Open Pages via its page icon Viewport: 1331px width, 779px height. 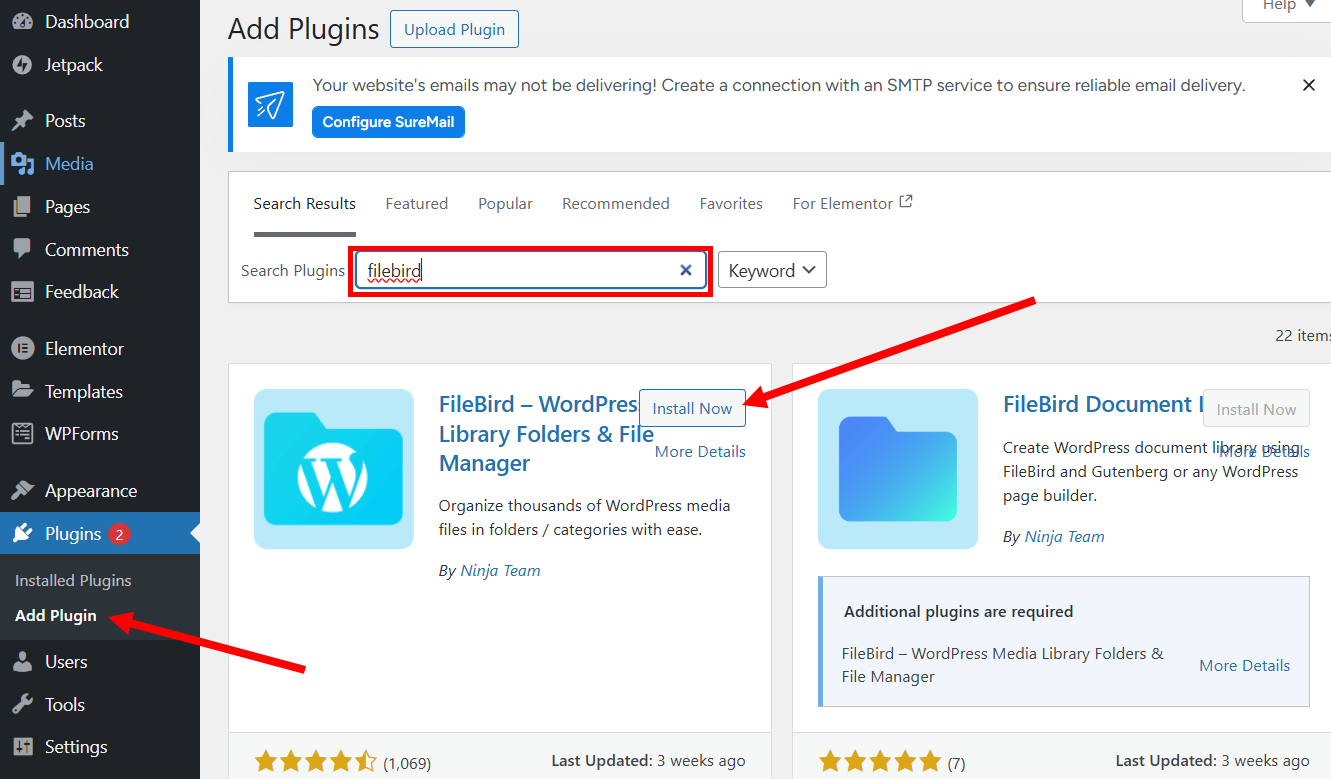coord(24,206)
